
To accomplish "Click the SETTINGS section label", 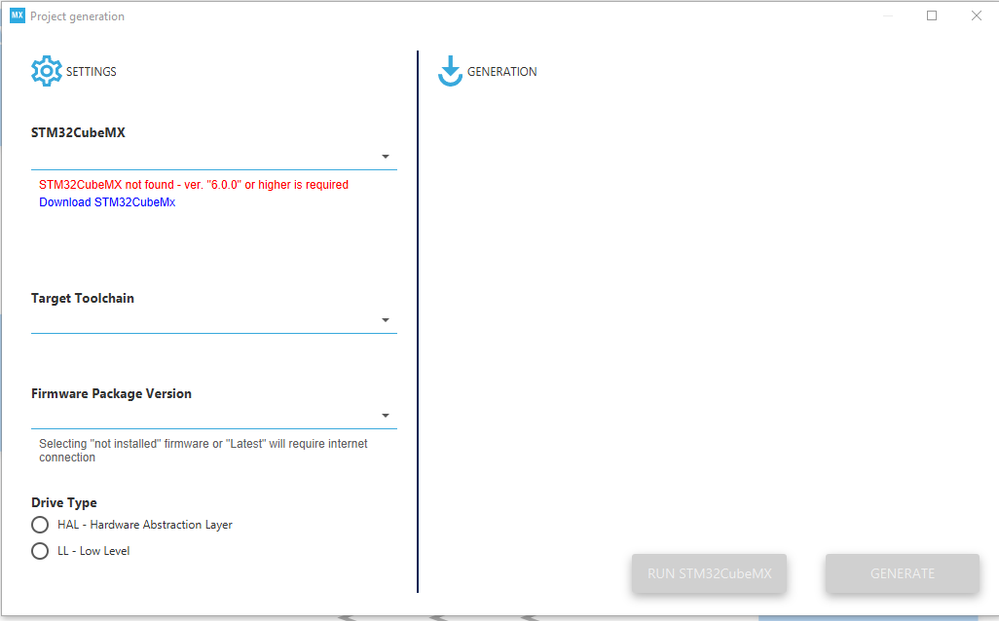I will point(91,71).
